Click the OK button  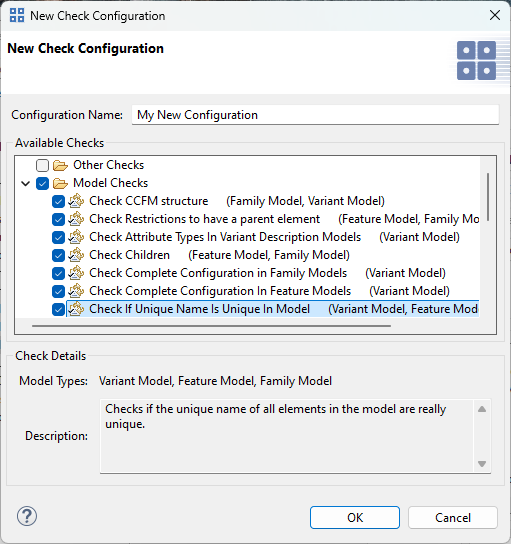355,518
